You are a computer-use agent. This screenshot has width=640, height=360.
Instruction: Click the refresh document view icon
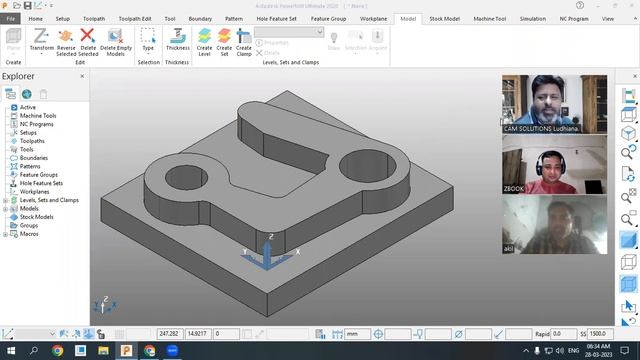tap(628, 174)
